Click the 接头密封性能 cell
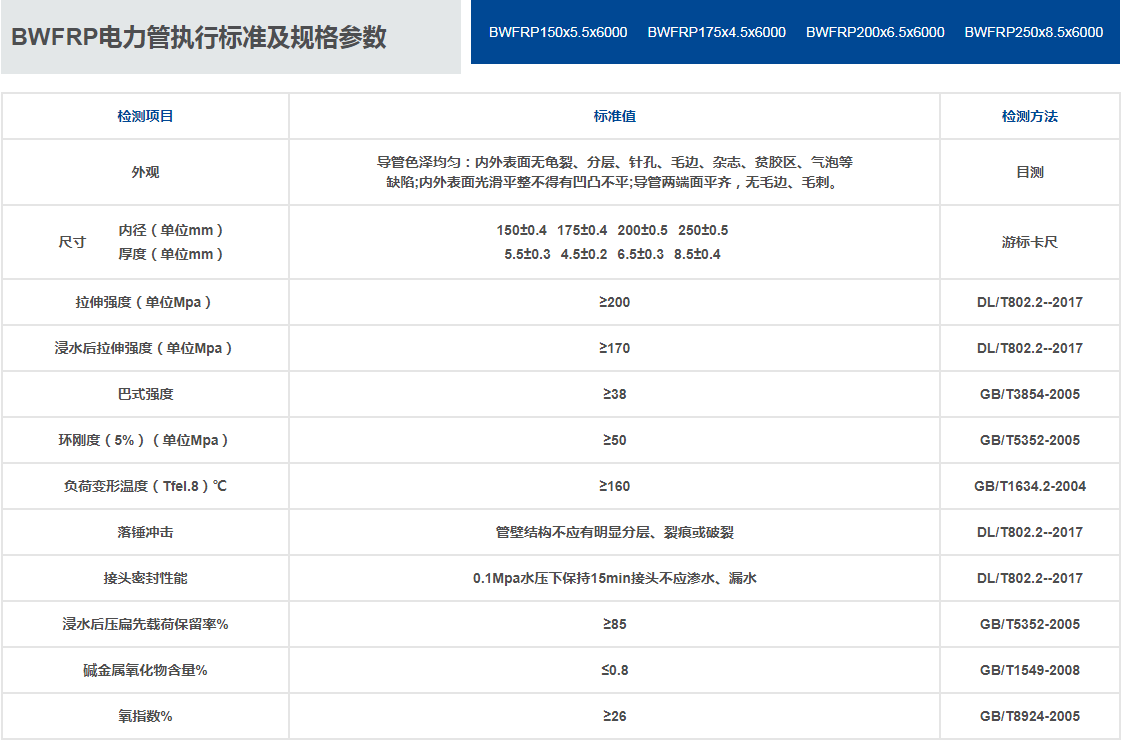 (x=144, y=578)
